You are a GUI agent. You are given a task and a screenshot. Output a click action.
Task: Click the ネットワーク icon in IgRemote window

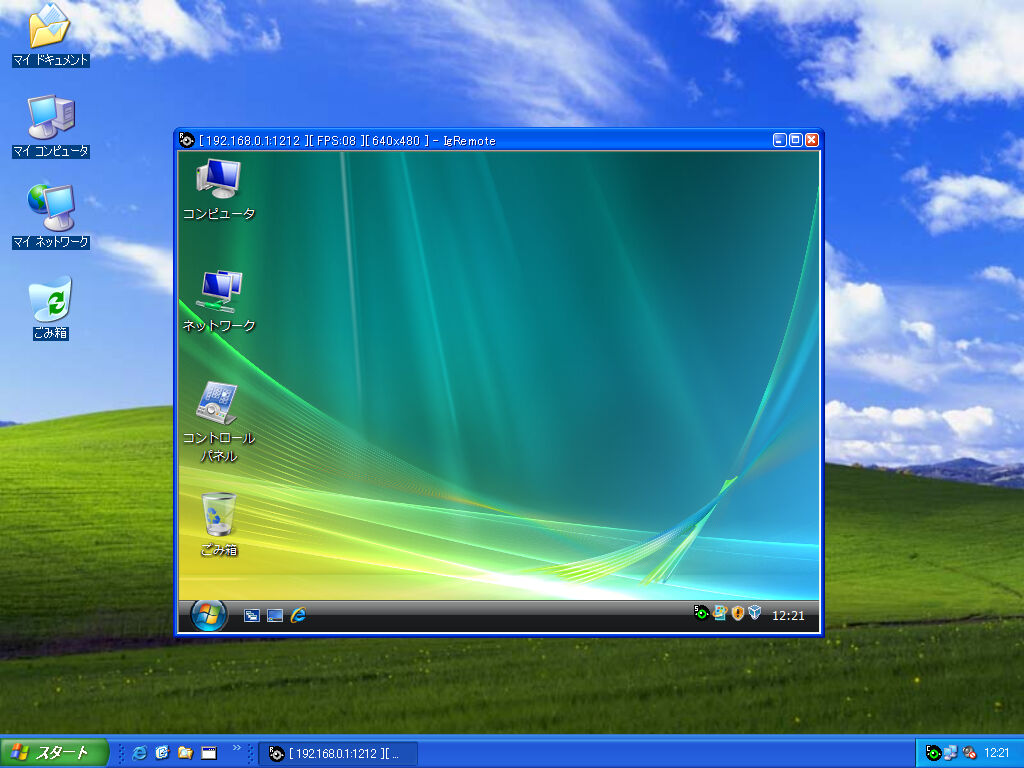click(x=219, y=301)
